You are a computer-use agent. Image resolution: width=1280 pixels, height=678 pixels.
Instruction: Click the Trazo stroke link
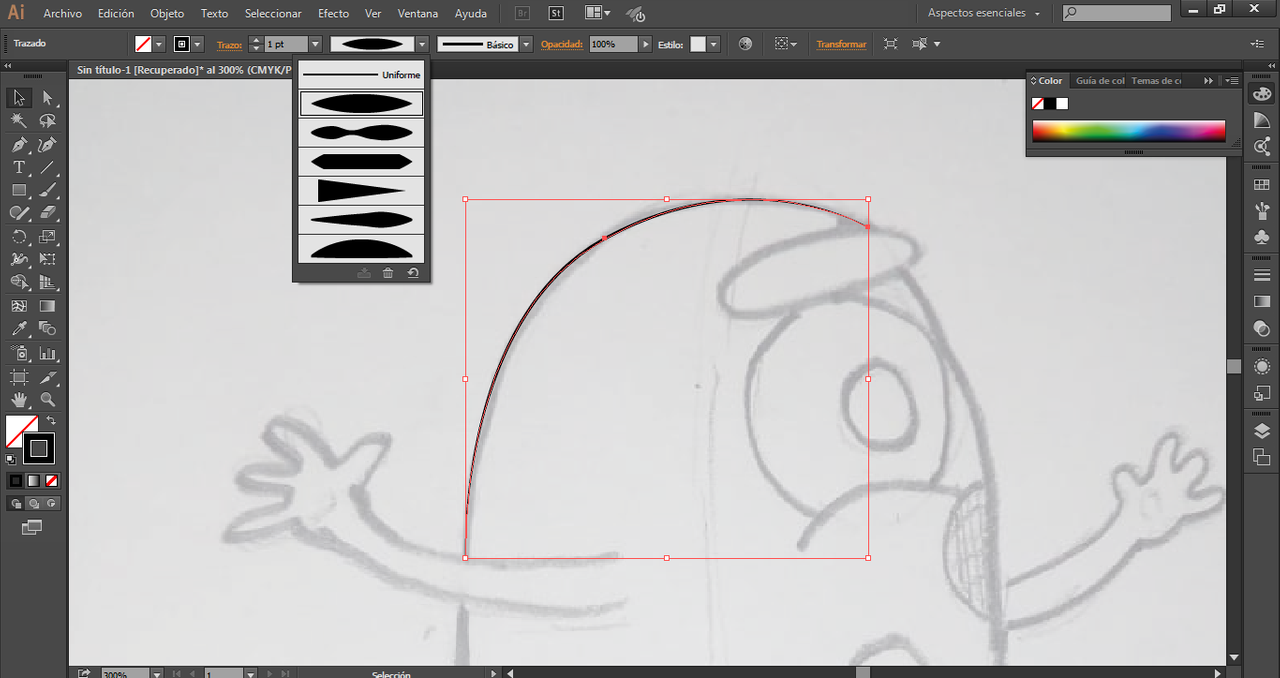[x=229, y=45]
